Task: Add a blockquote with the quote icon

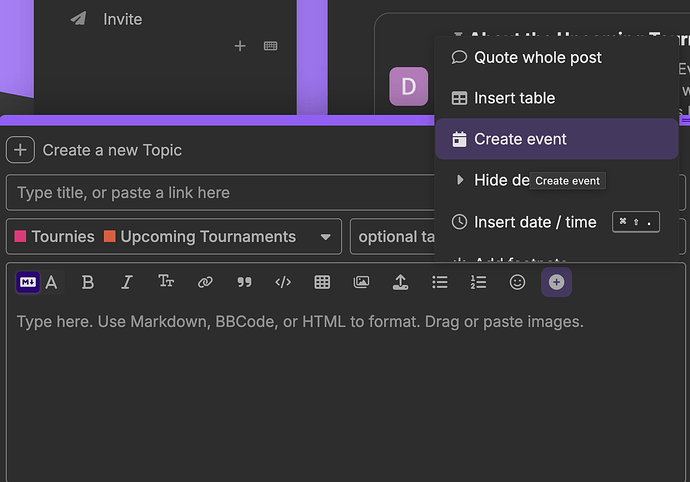Action: (x=244, y=283)
